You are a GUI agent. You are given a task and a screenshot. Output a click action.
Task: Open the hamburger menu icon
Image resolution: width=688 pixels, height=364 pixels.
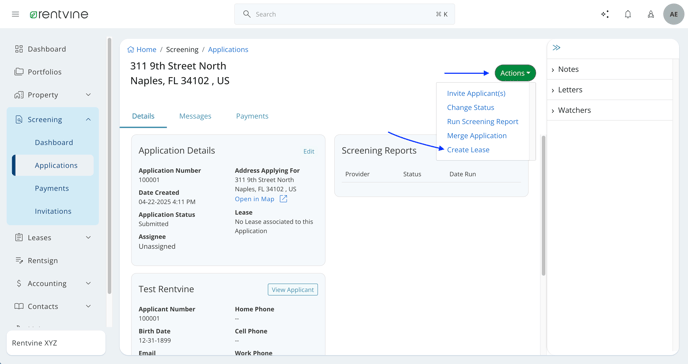point(15,14)
